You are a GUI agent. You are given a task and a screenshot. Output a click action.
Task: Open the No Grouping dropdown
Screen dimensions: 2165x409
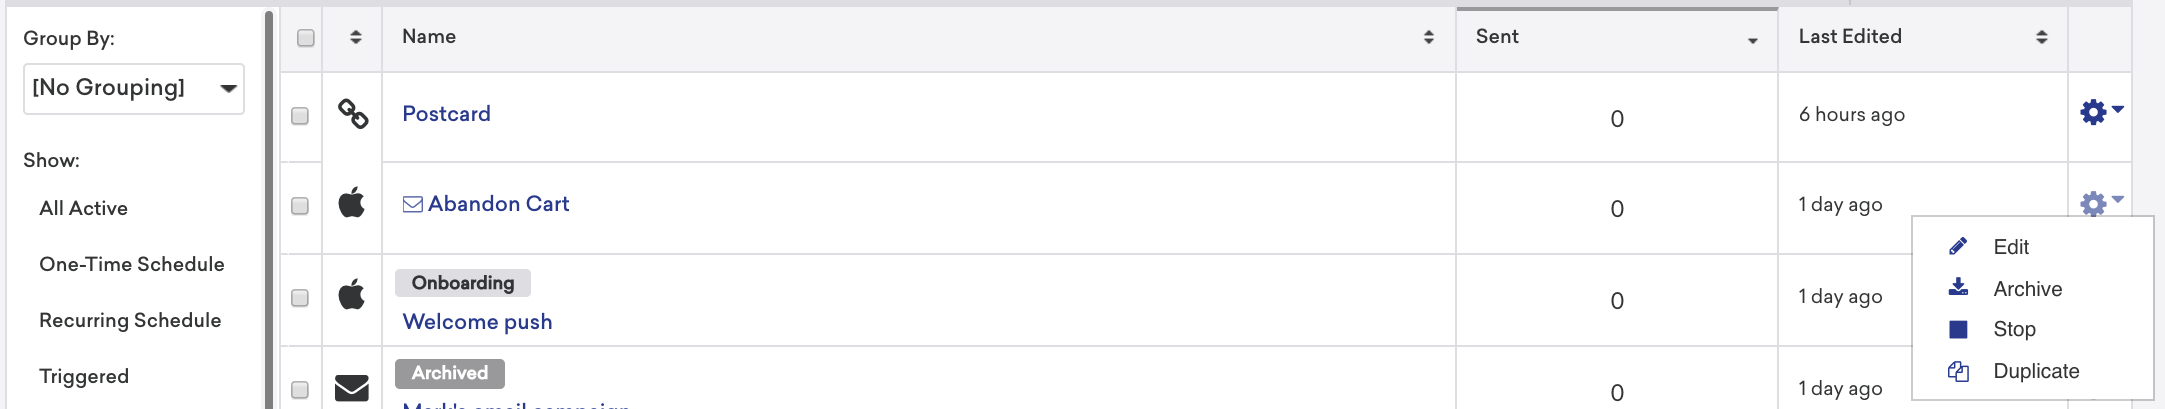click(x=134, y=88)
